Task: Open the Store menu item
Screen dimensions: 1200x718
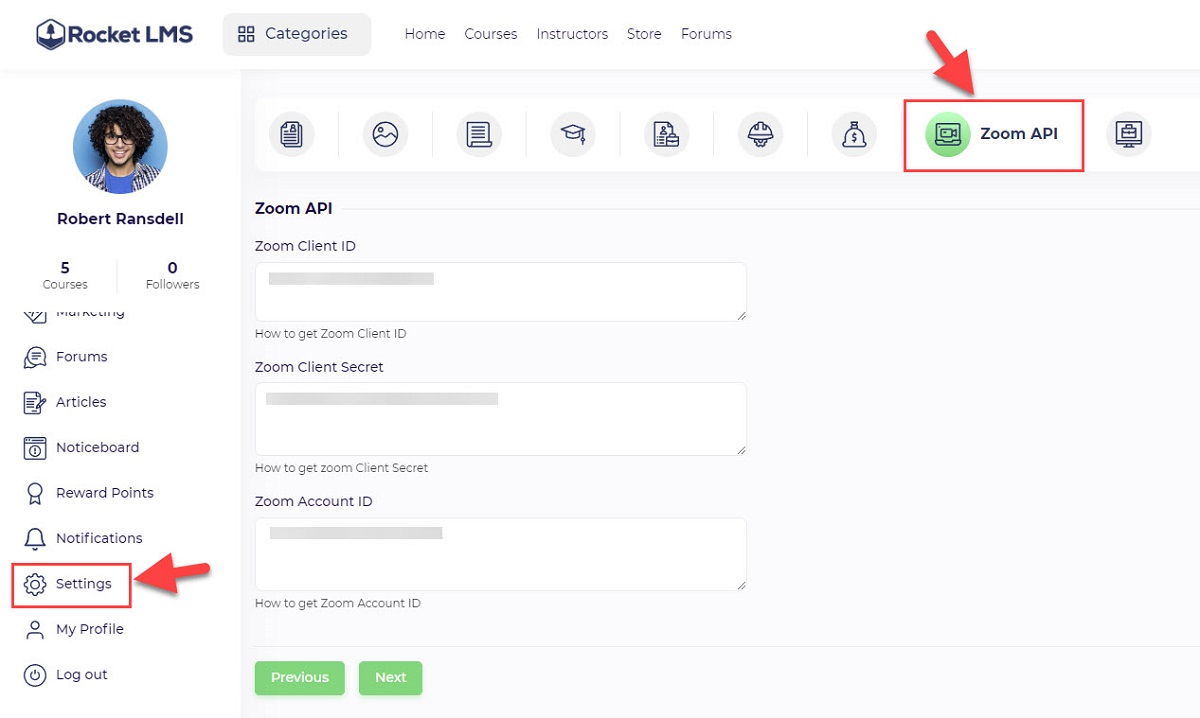Action: [644, 34]
